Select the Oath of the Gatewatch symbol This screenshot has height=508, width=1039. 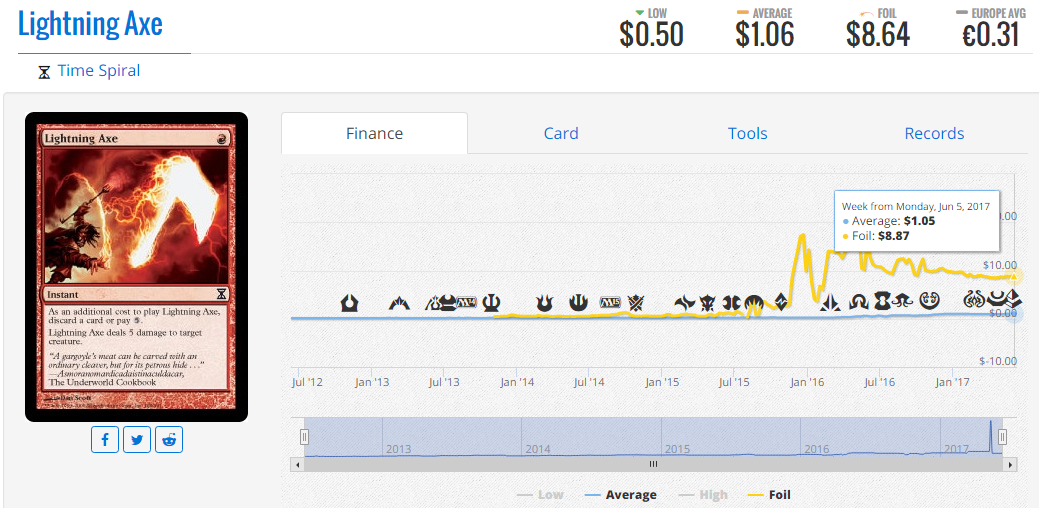830,302
